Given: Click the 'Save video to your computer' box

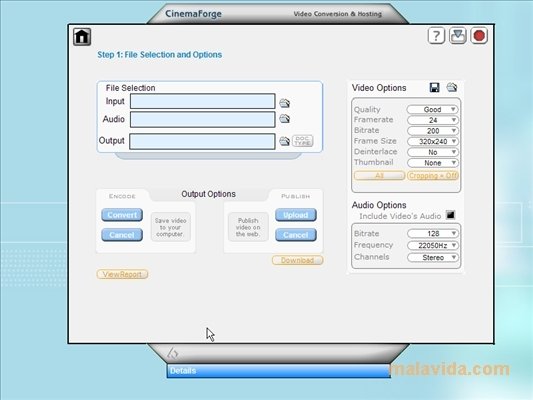Looking at the screenshot, I should tap(170, 227).
